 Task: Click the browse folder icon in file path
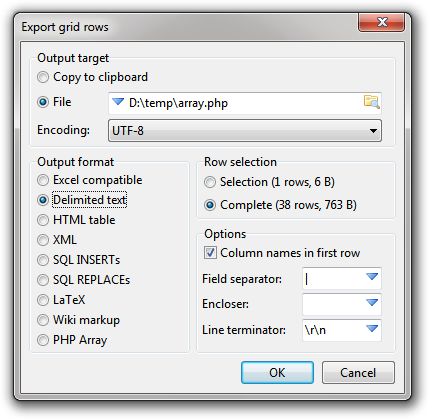pos(371,102)
